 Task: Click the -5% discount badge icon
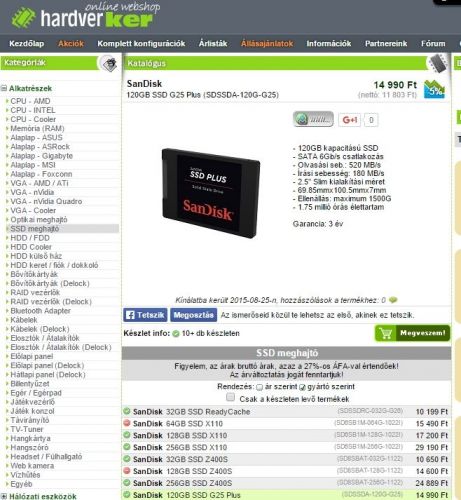[434, 89]
